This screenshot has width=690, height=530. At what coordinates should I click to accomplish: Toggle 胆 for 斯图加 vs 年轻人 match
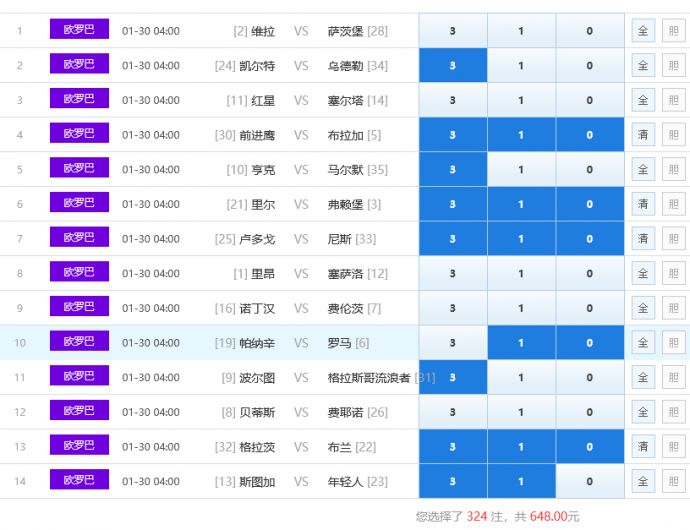[x=673, y=481]
